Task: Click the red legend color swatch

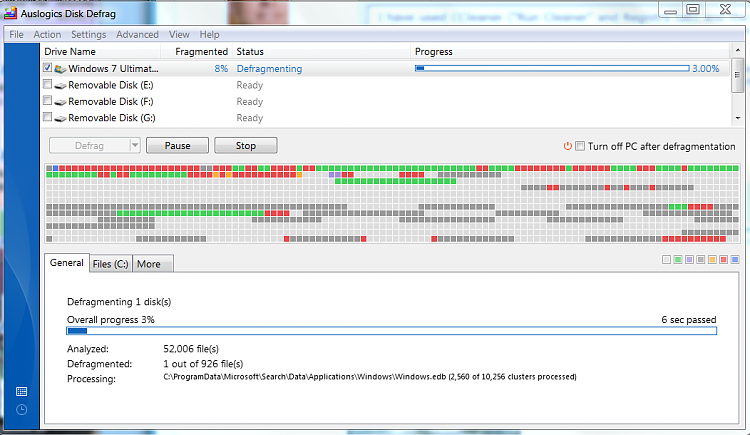Action: click(x=724, y=259)
